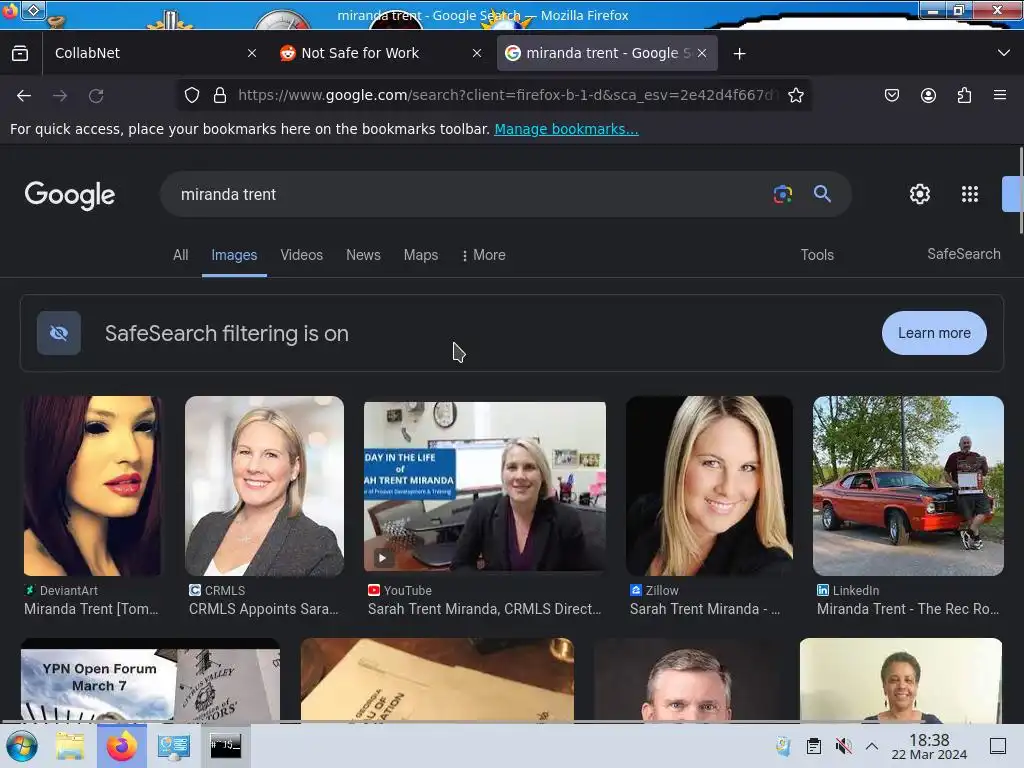View site security padlock info
The height and width of the screenshot is (768, 1024).
tap(220, 95)
